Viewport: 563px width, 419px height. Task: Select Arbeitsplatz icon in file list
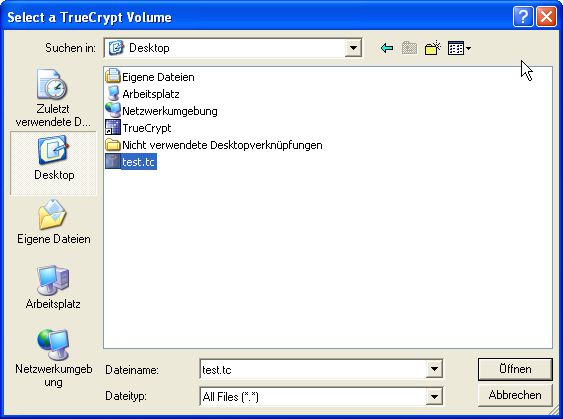113,94
